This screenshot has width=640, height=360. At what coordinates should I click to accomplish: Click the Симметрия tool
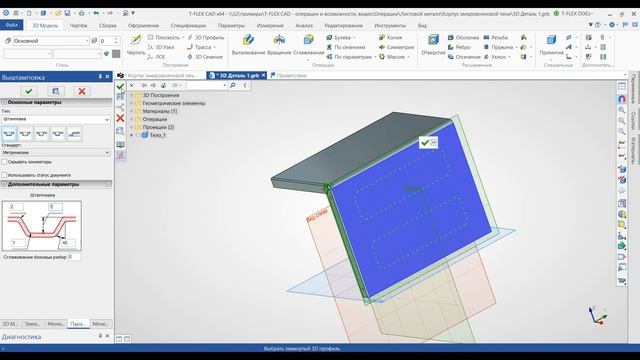pos(396,47)
